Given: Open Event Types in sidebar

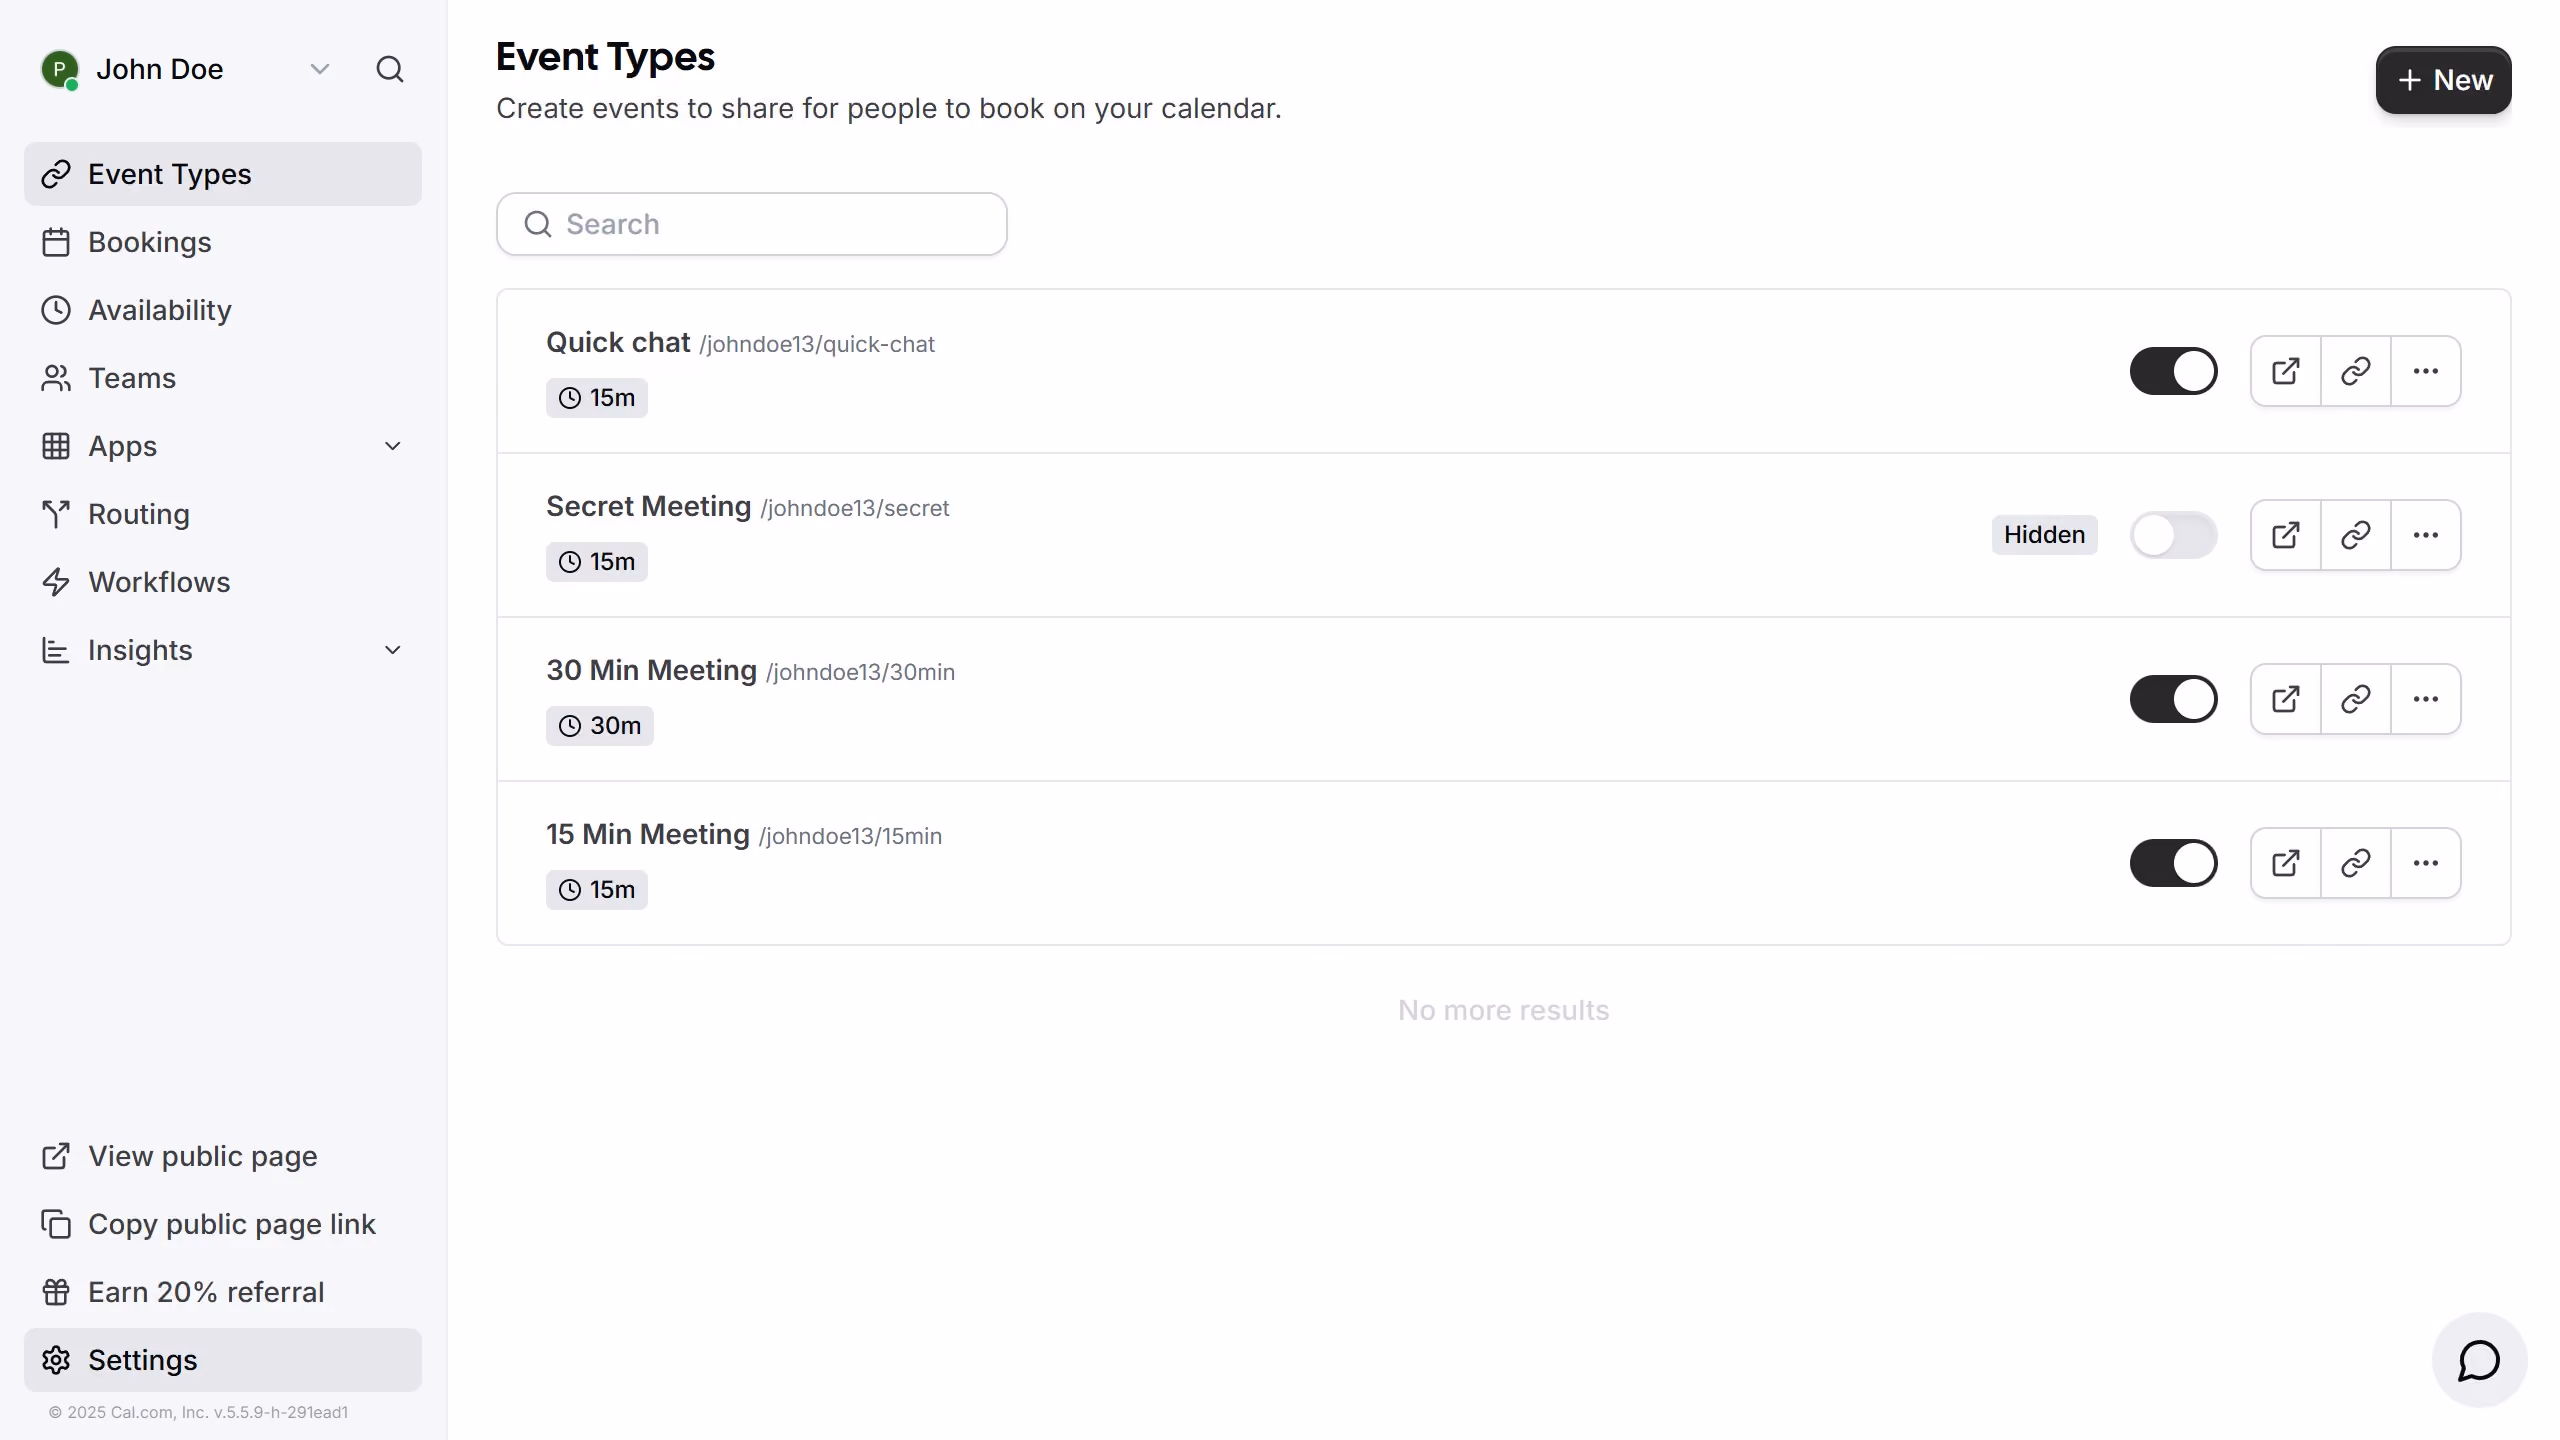Looking at the screenshot, I should (223, 174).
